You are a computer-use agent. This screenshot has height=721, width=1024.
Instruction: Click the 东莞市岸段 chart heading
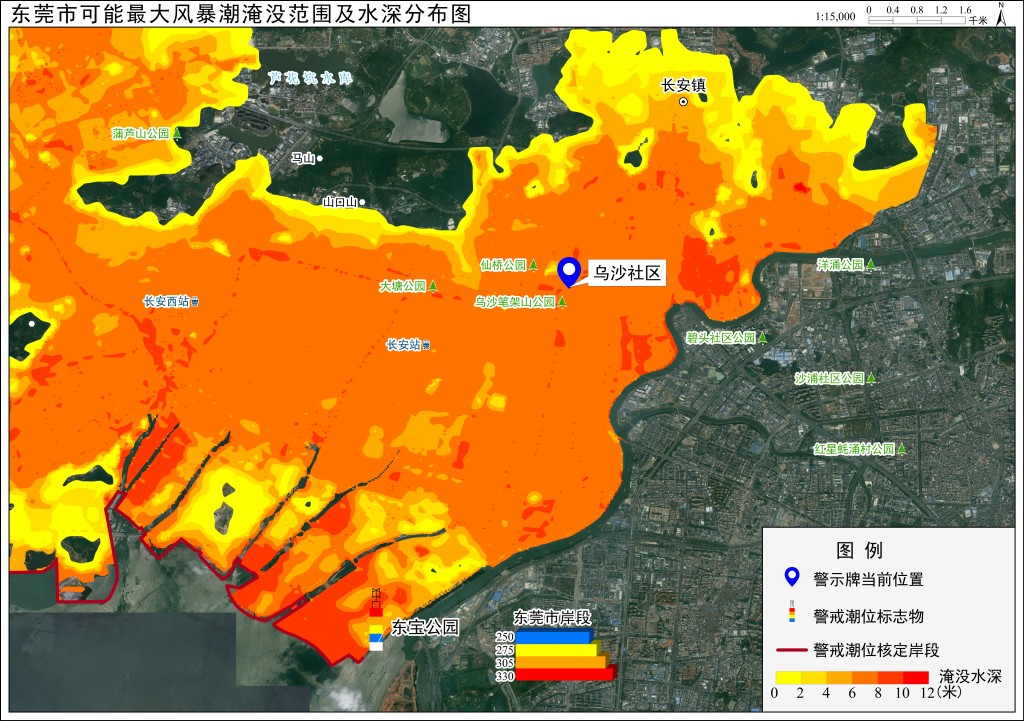click(552, 618)
